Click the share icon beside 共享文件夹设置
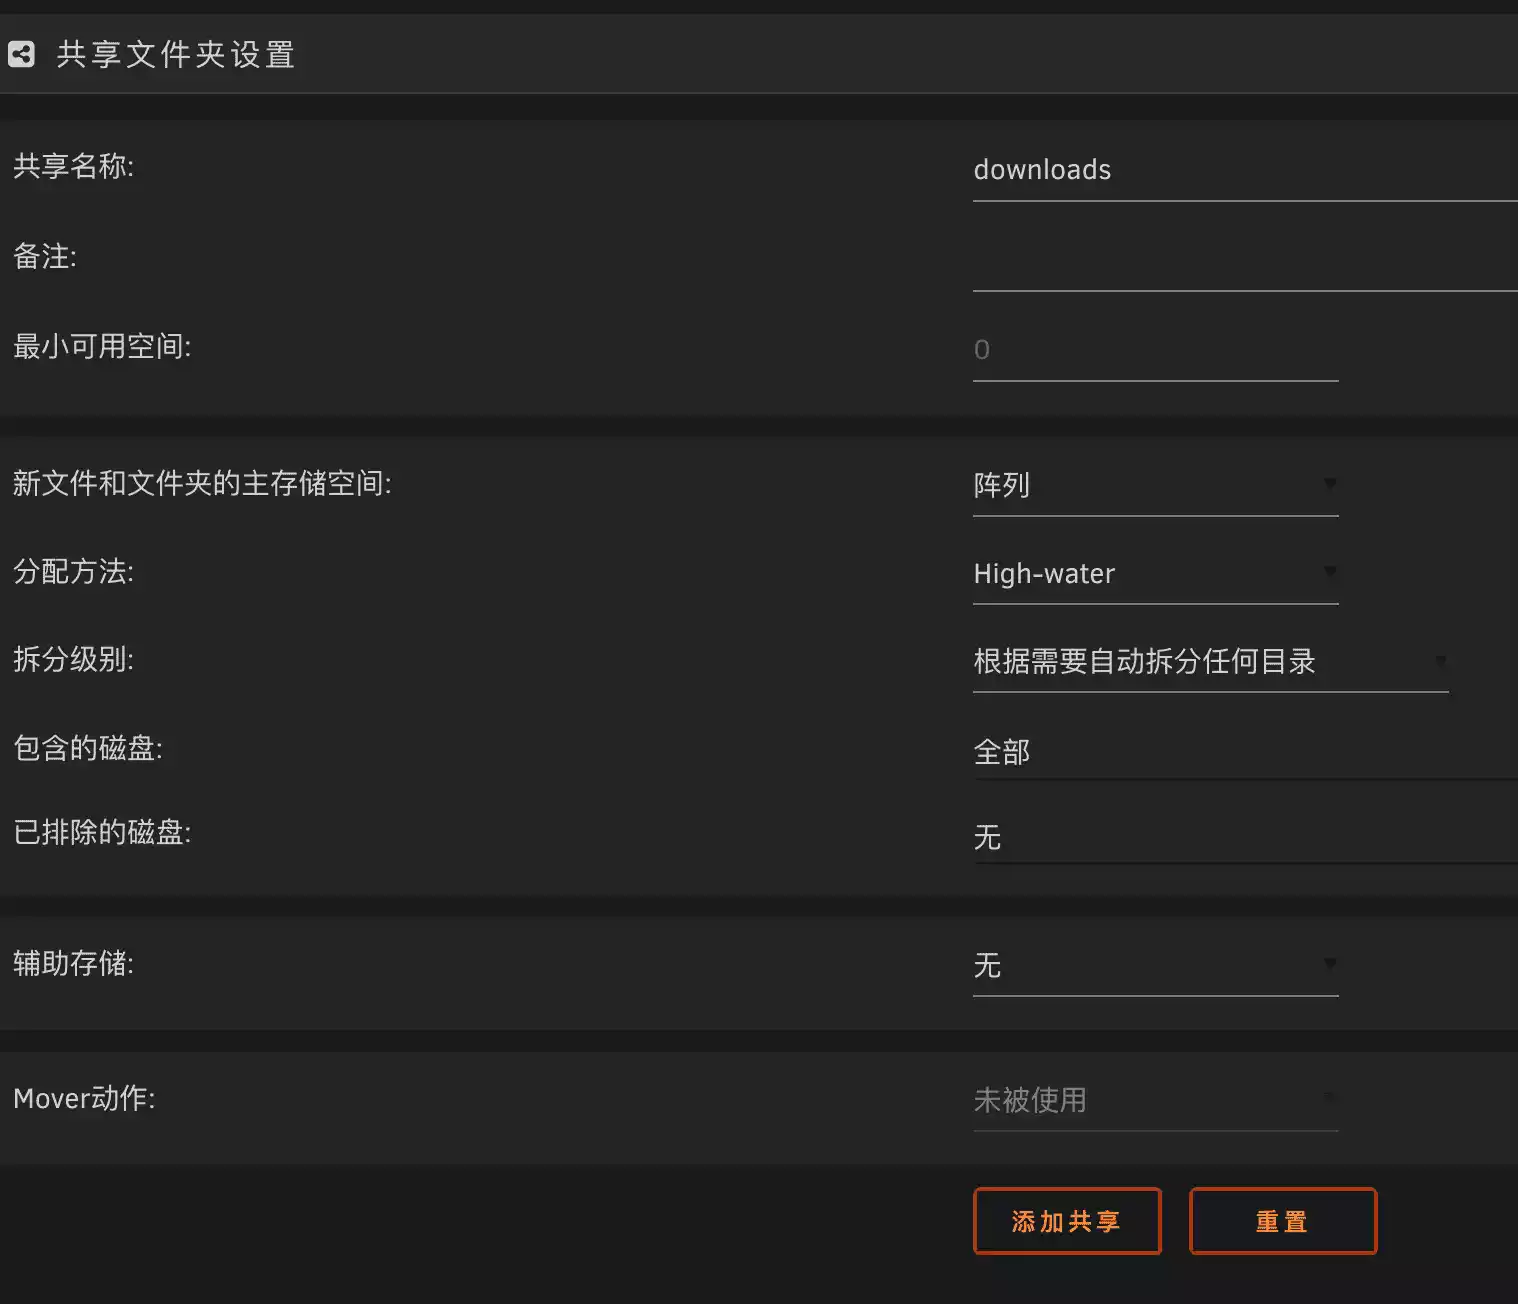Image resolution: width=1518 pixels, height=1304 pixels. [21, 54]
